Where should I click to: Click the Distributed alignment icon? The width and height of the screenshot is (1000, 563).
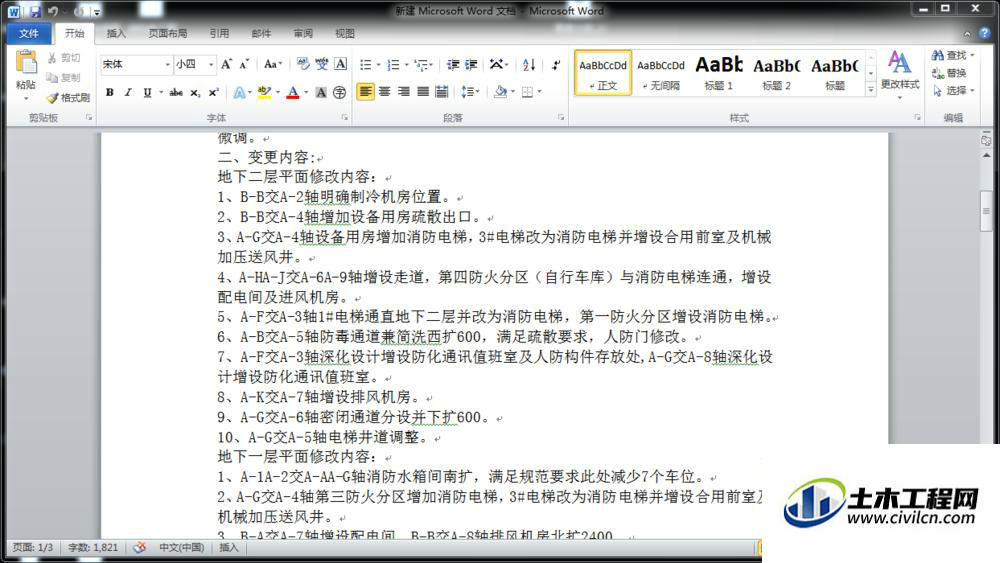441,92
